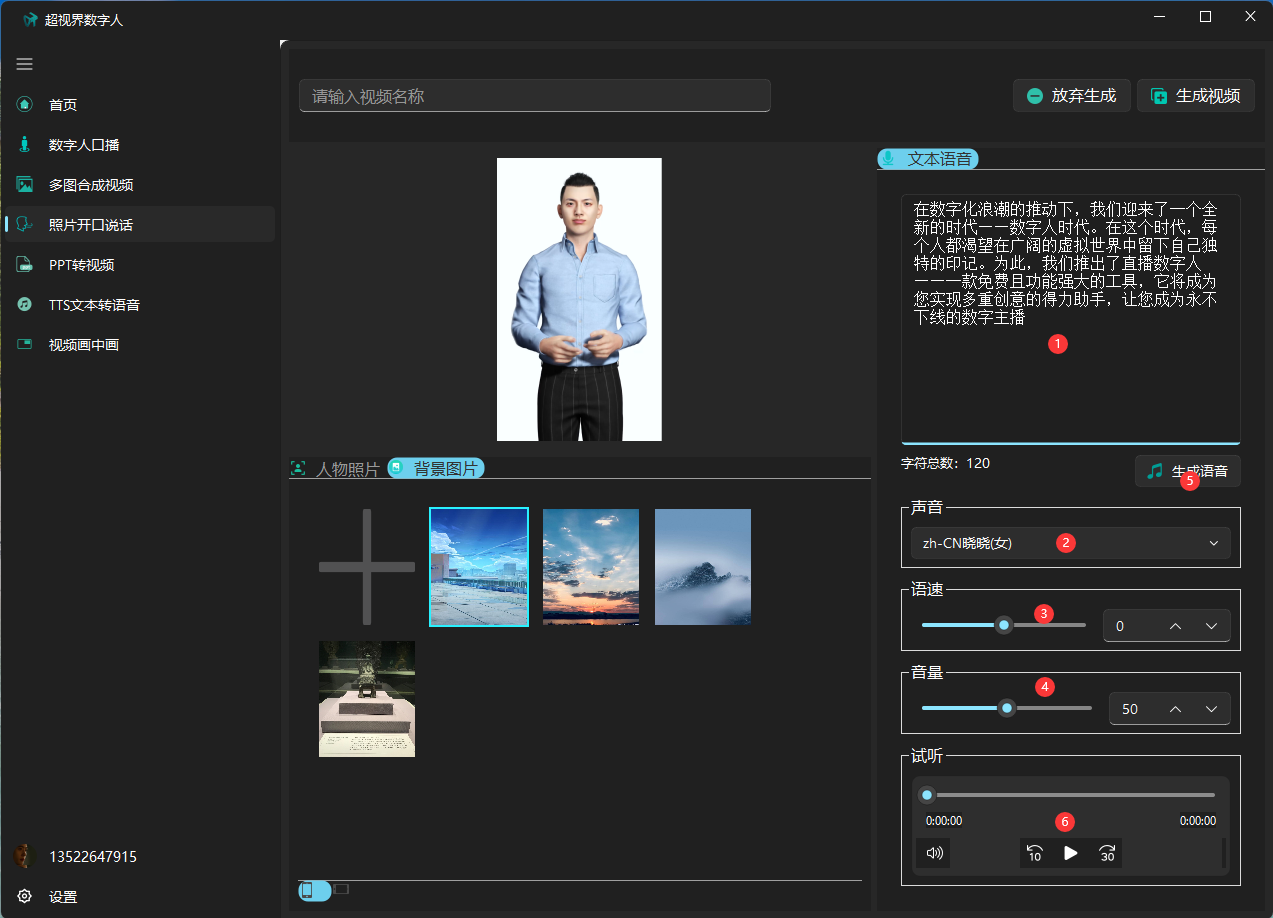Expand the 声音 voice dropdown
The image size is (1273, 918).
coord(1070,543)
